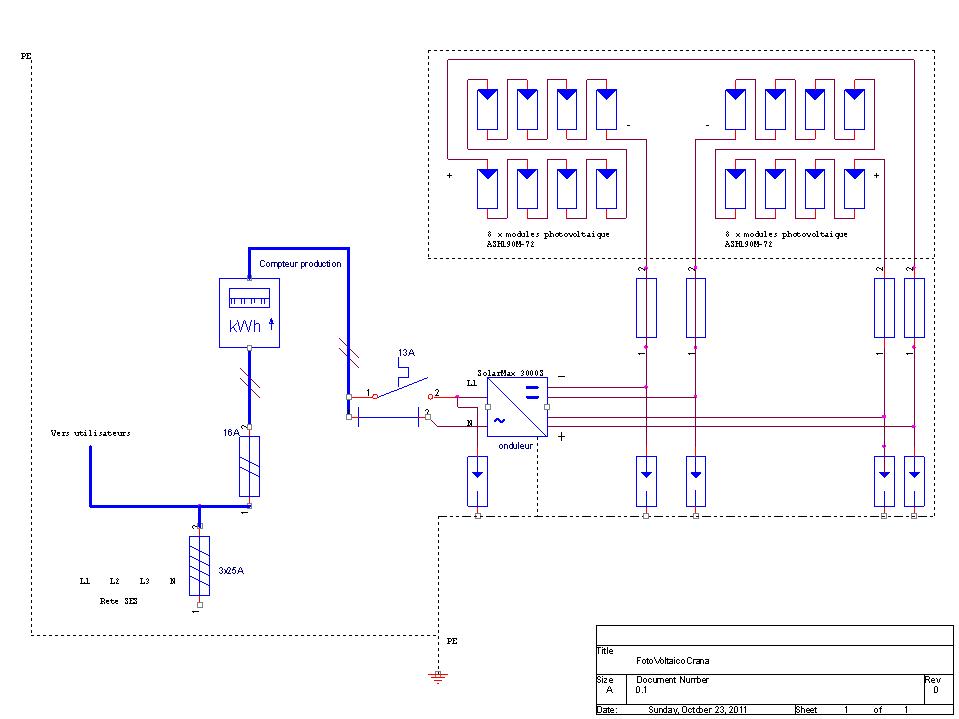Click the kWh production meter symbol
Image resolution: width=959 pixels, height=719 pixels.
(x=249, y=313)
